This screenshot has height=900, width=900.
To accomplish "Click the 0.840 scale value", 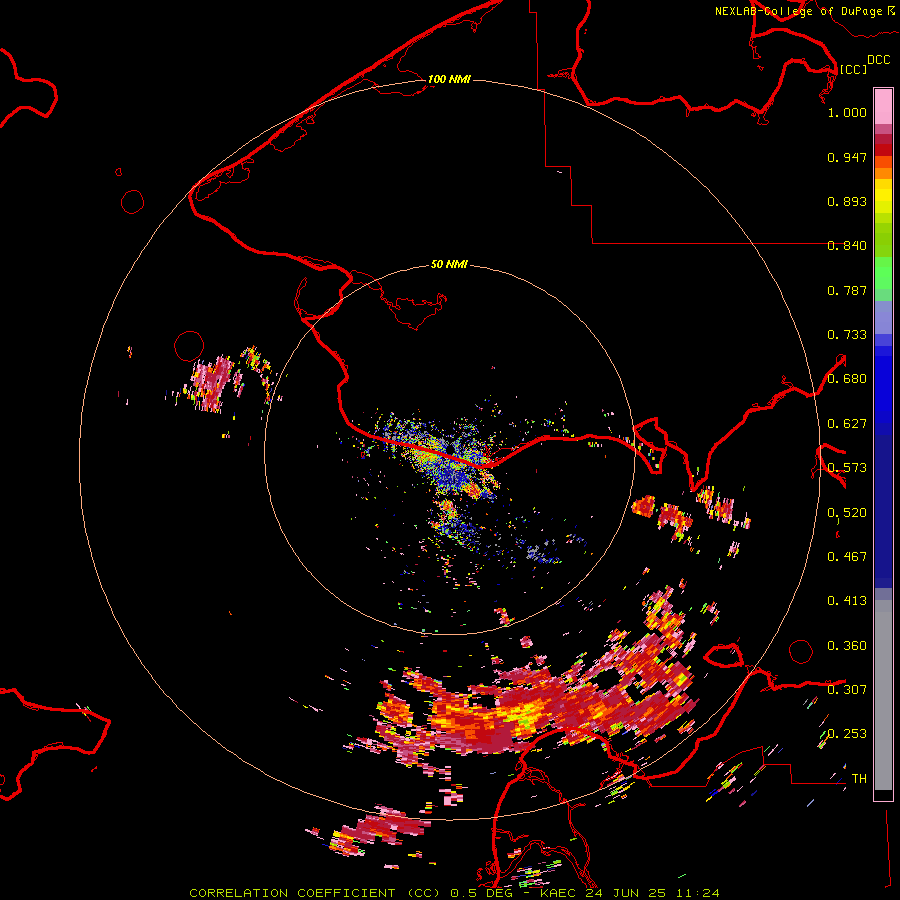I will click(847, 246).
